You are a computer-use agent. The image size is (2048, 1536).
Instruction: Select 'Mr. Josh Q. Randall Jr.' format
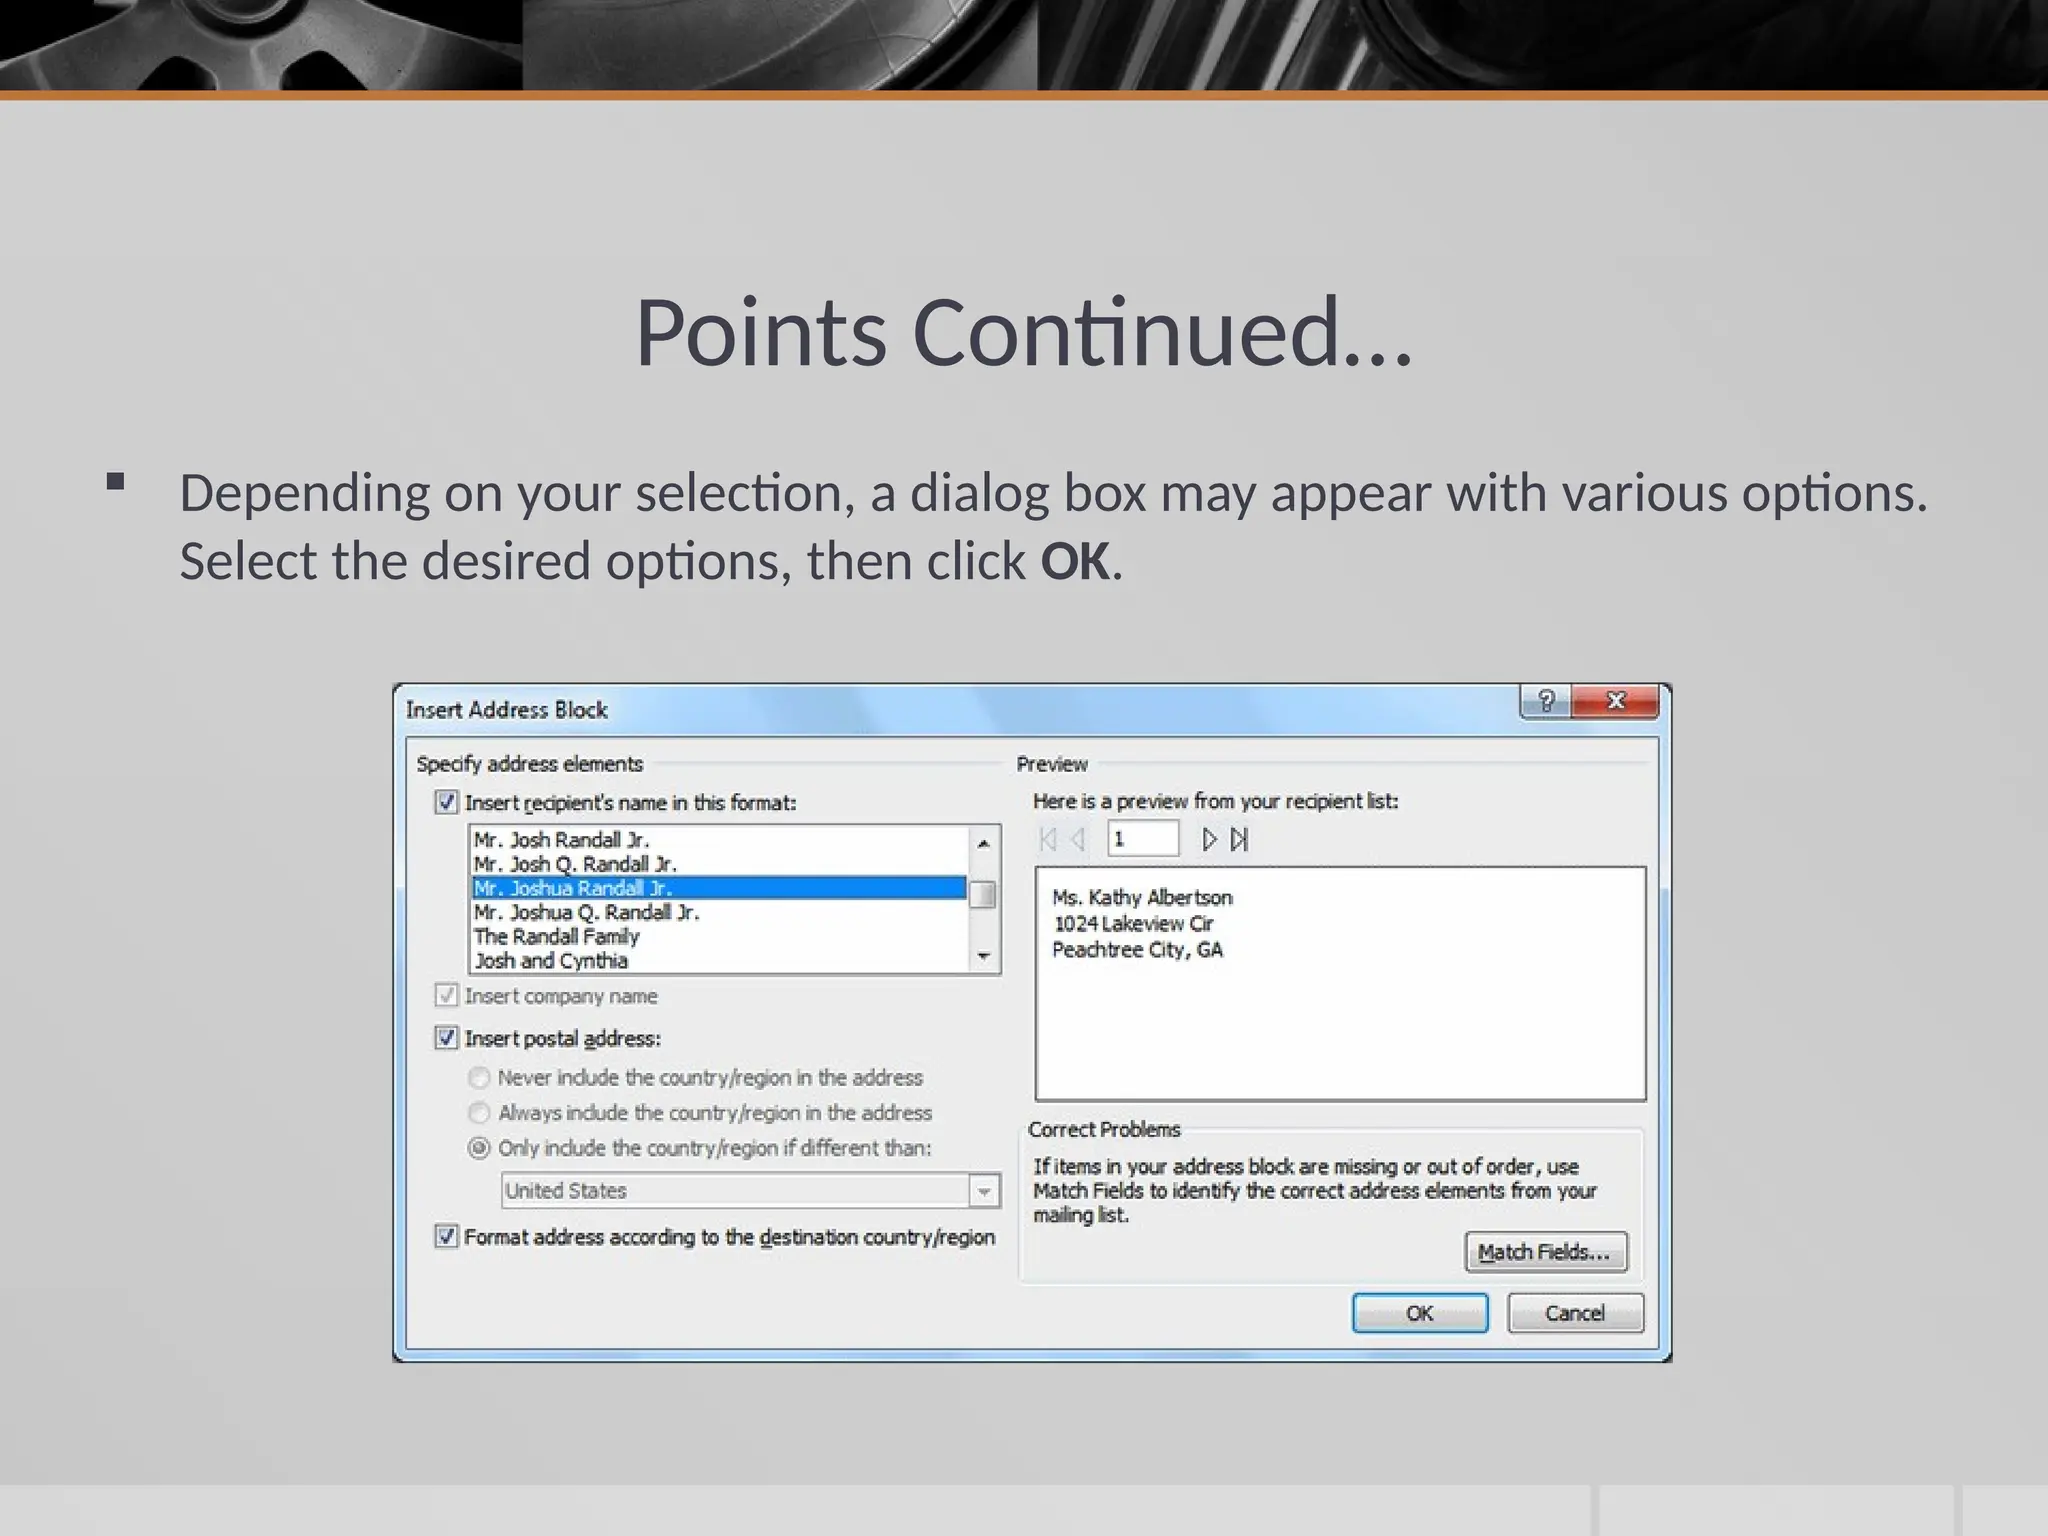[x=718, y=864]
